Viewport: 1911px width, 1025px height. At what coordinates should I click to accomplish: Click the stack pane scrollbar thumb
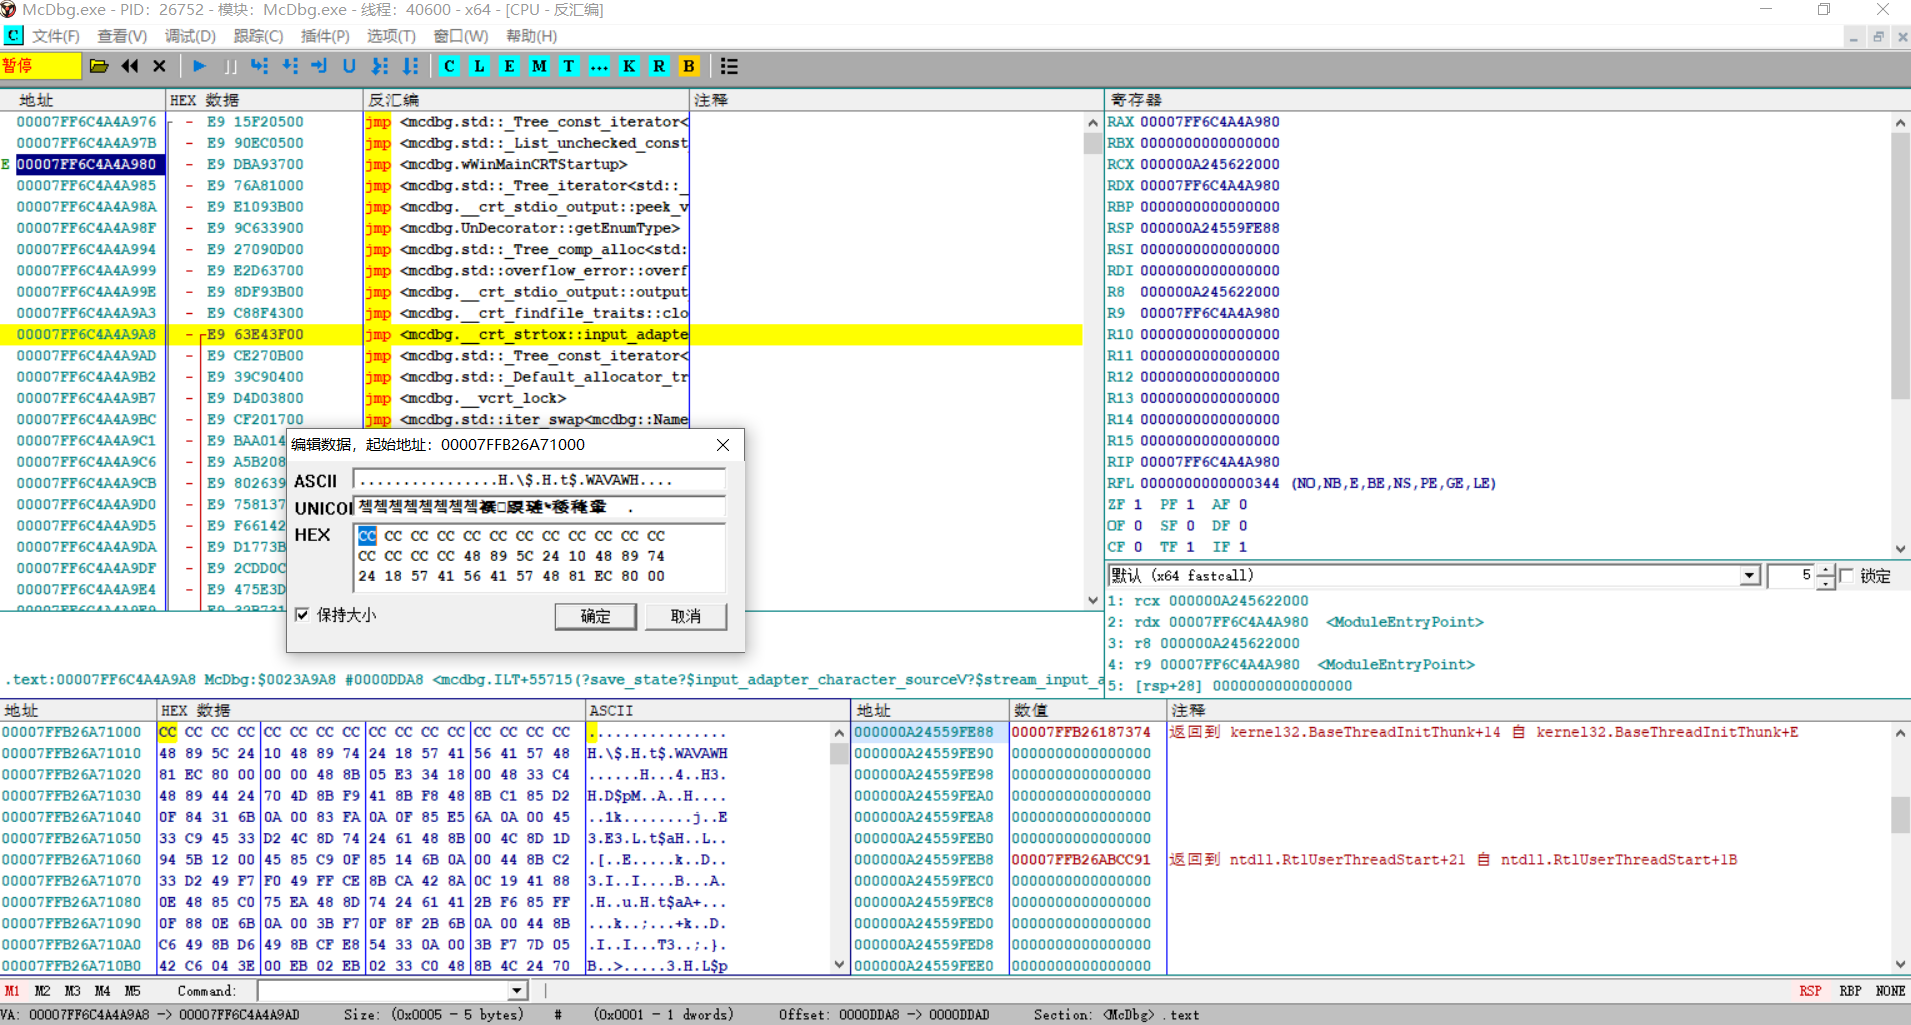[x=1900, y=814]
